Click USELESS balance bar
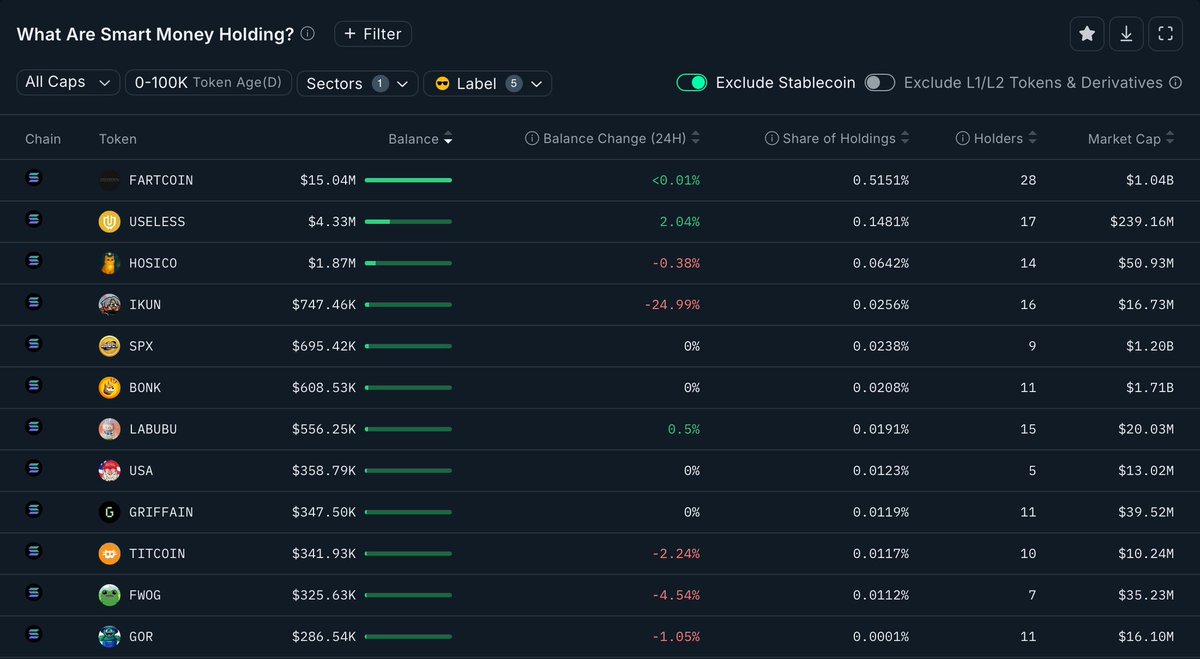Image resolution: width=1200 pixels, height=659 pixels. pos(408,222)
